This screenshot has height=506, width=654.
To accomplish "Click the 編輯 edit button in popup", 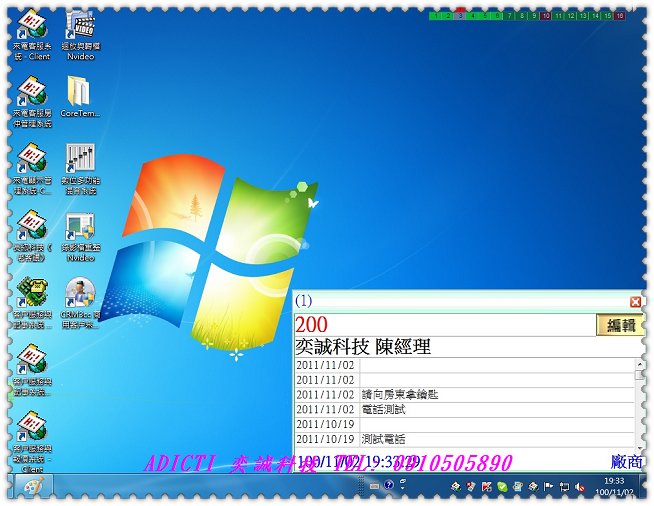I will [x=621, y=325].
